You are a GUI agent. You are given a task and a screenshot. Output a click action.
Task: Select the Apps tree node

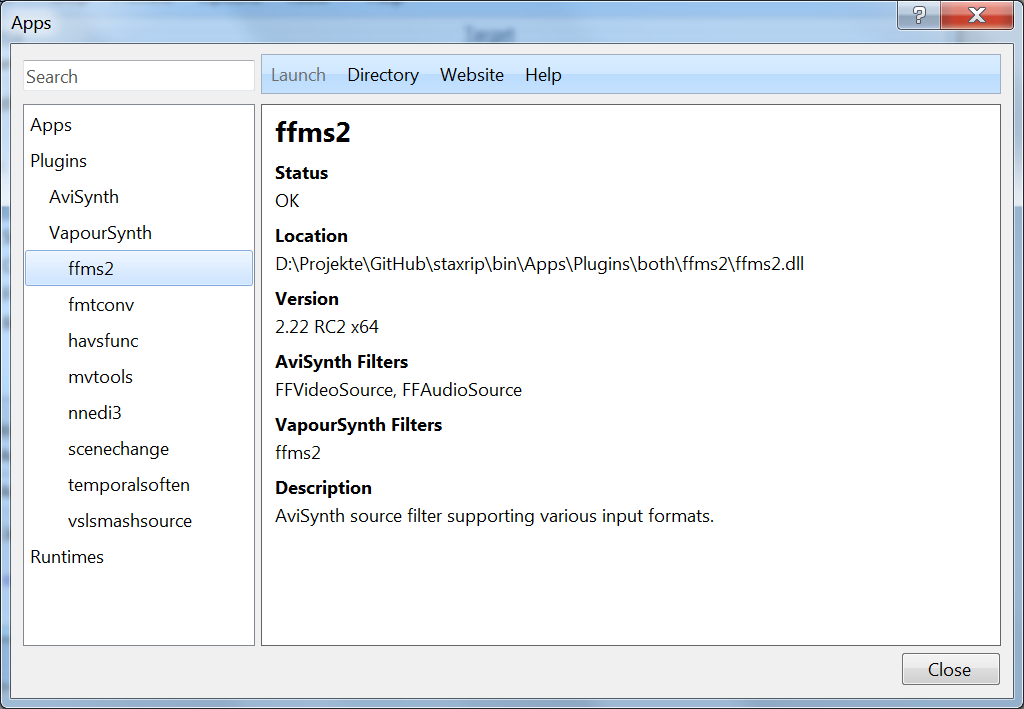(x=51, y=125)
